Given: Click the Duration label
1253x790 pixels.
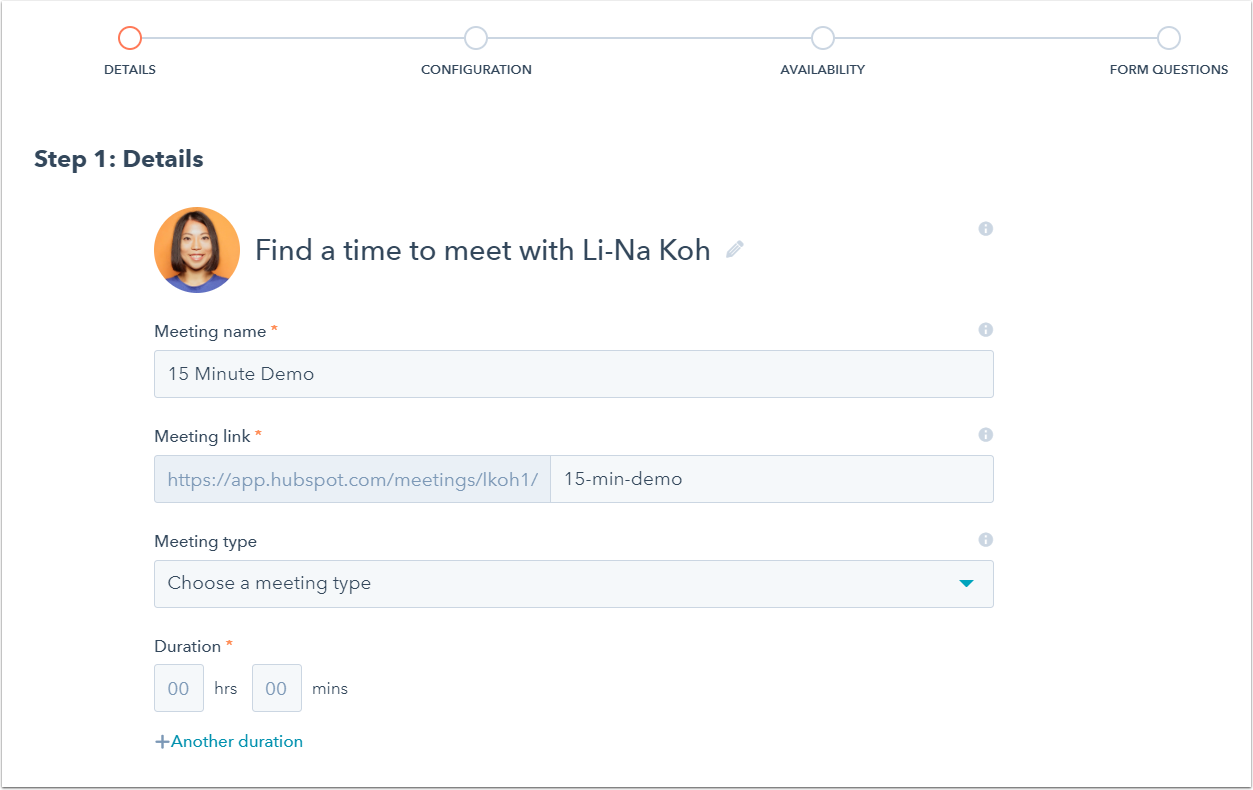Looking at the screenshot, I should tap(187, 646).
